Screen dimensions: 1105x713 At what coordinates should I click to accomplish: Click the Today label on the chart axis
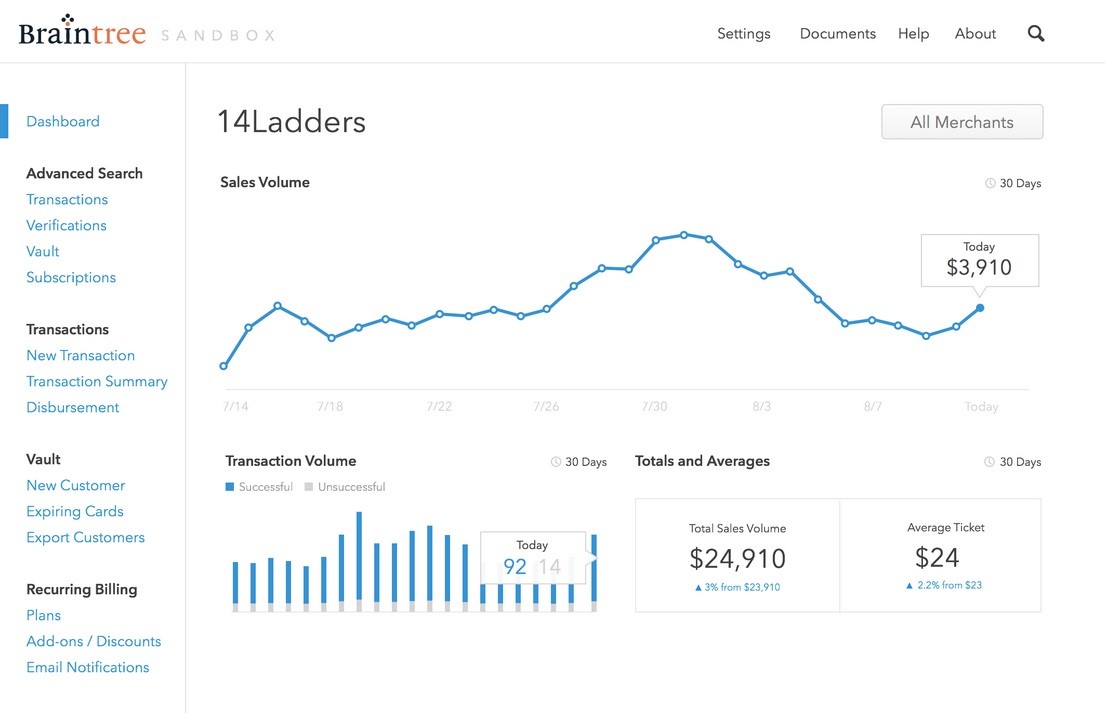981,407
